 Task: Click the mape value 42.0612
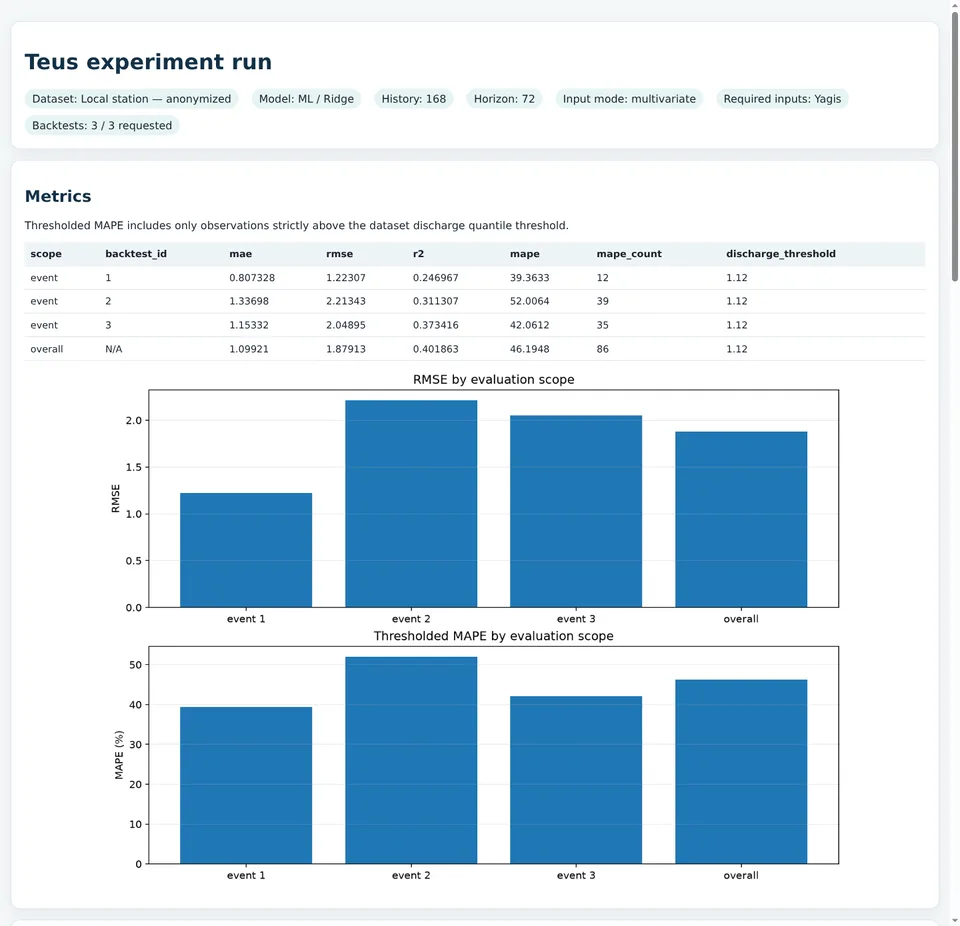[x=530, y=325]
